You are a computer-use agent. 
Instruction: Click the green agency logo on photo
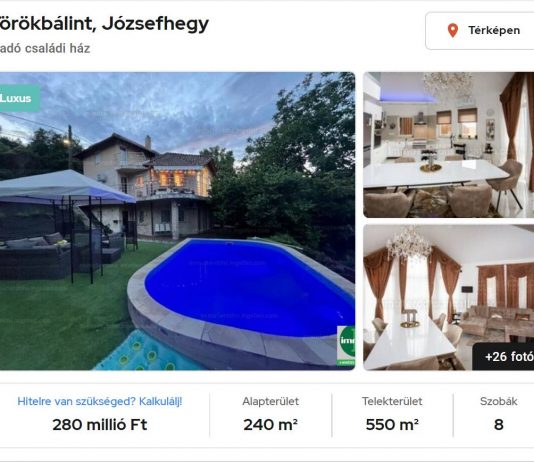tap(346, 345)
